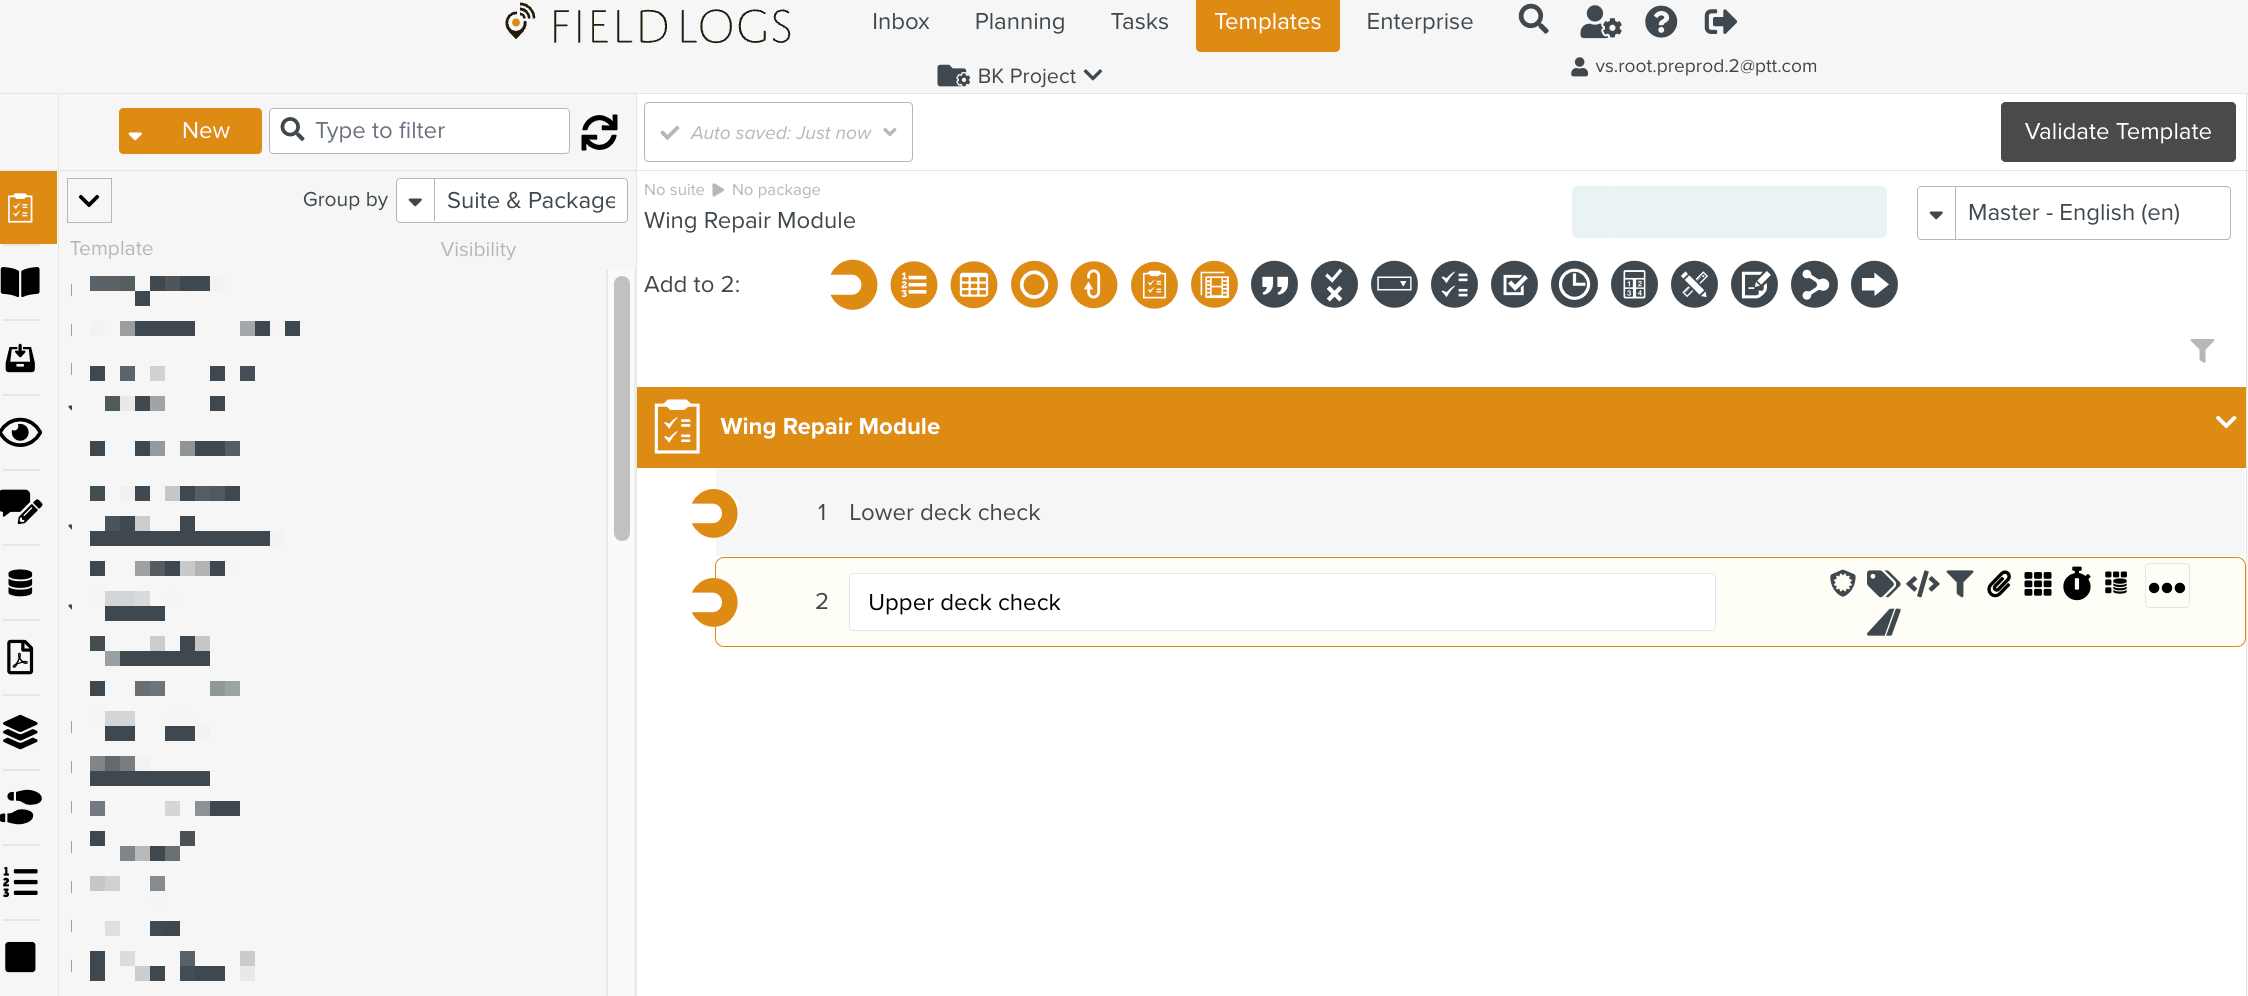
Task: Switch to the Planning tab
Action: tap(1019, 22)
